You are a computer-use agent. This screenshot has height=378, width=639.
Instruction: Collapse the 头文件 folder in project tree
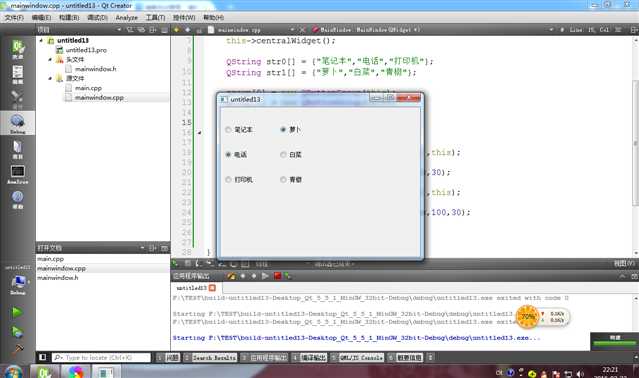point(50,59)
